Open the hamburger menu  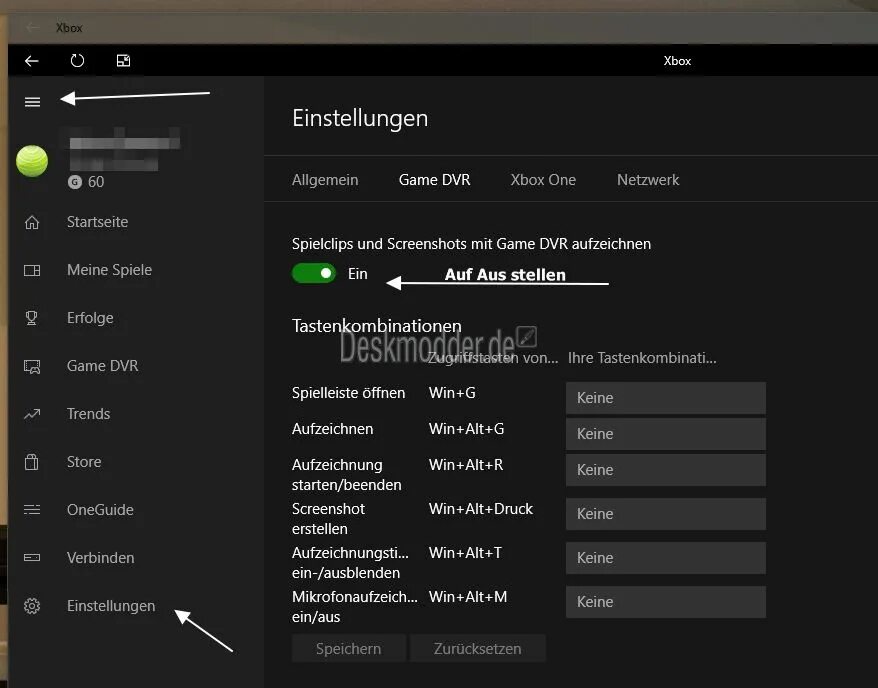(x=32, y=102)
